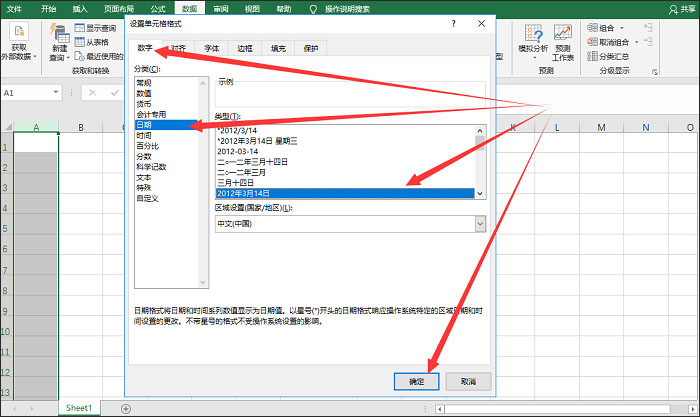Select 自定义 category

click(x=147, y=198)
